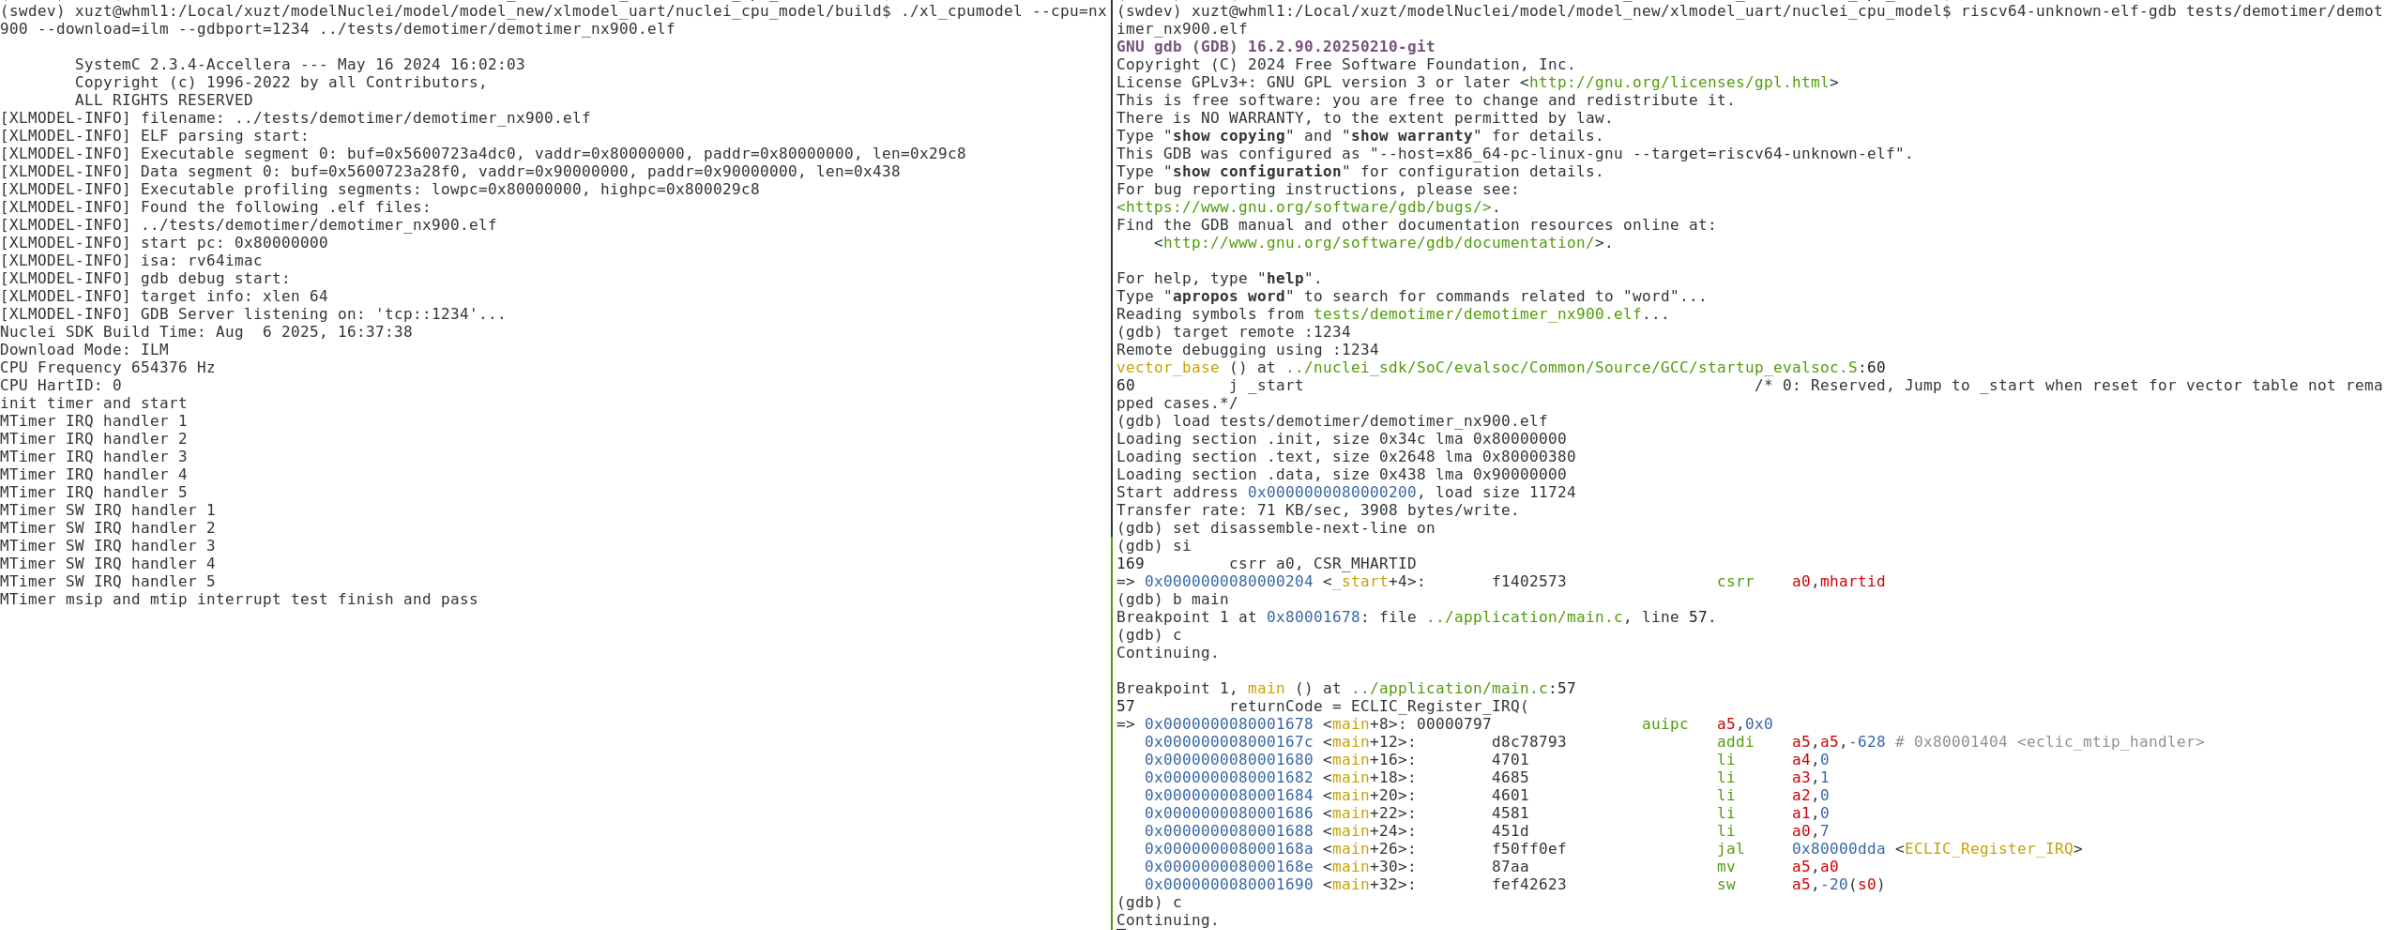Click the start pc 0x80000000 info line
This screenshot has height=930, width=2385.
(165, 242)
